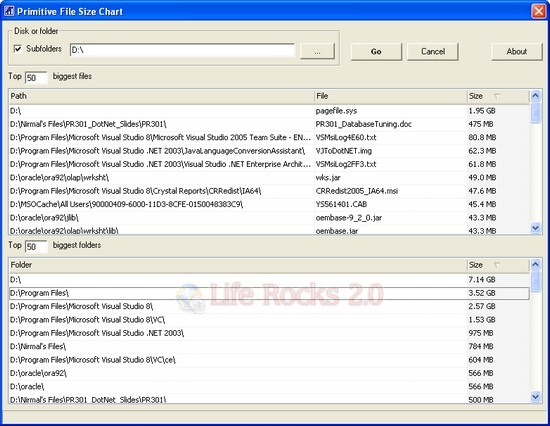
Task: Sort files list by File column header
Action: pyautogui.click(x=390, y=96)
